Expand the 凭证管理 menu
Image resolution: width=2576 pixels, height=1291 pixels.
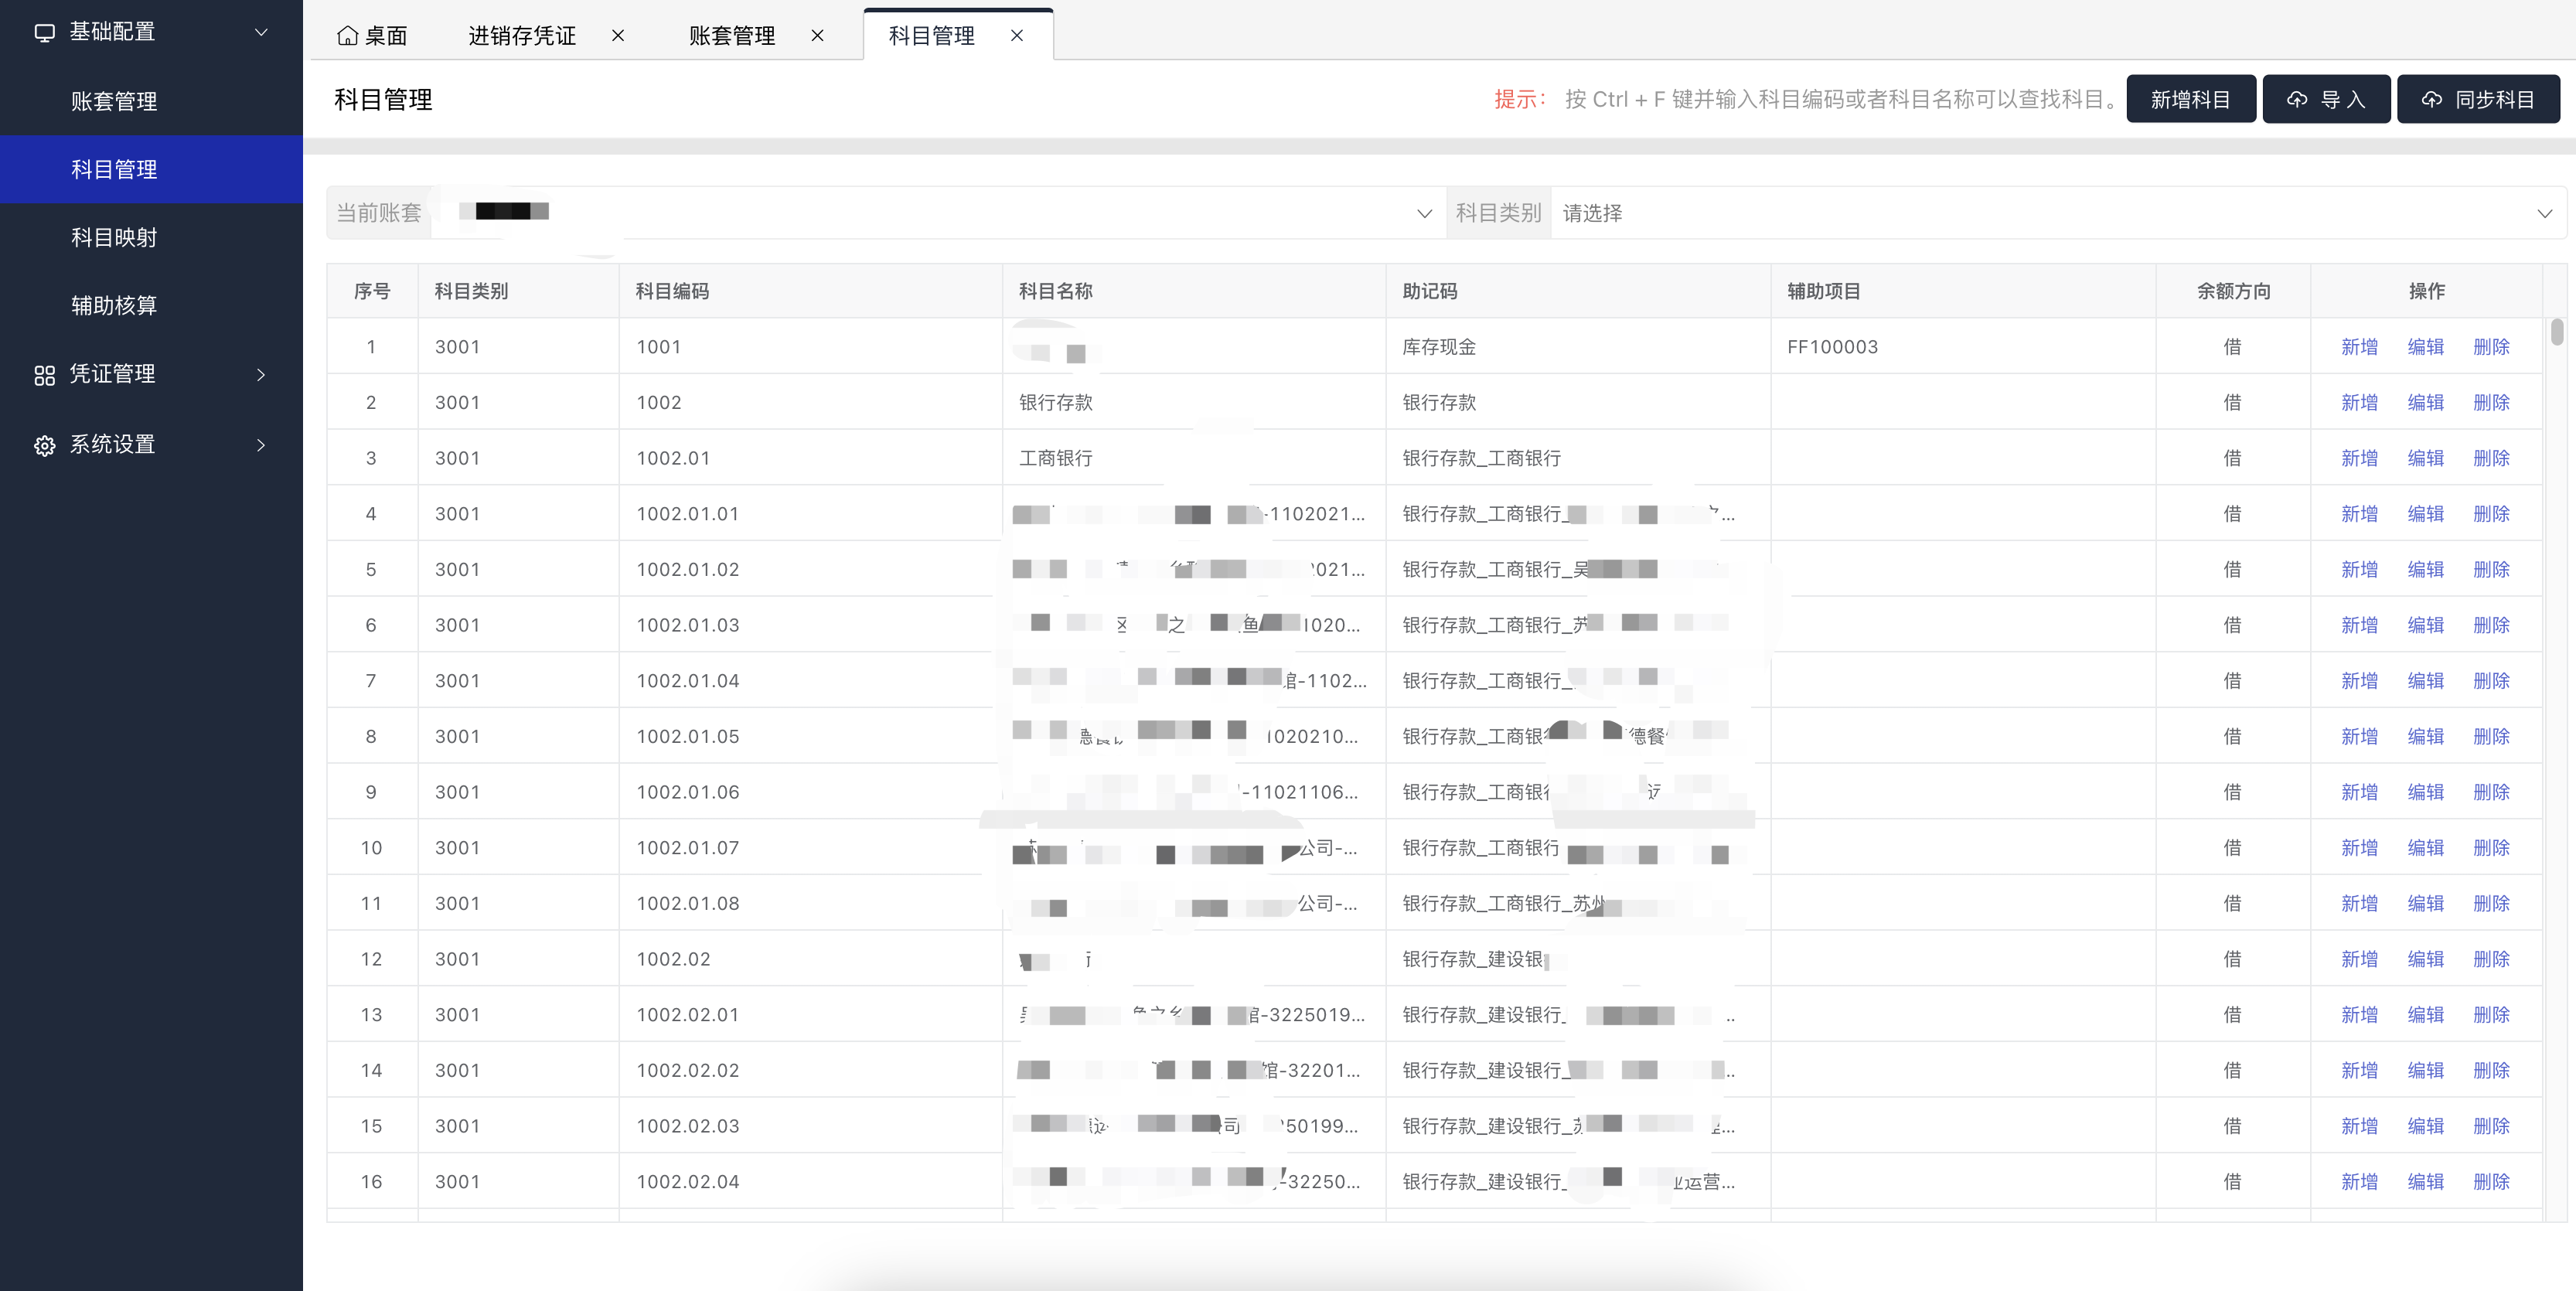click(261, 375)
